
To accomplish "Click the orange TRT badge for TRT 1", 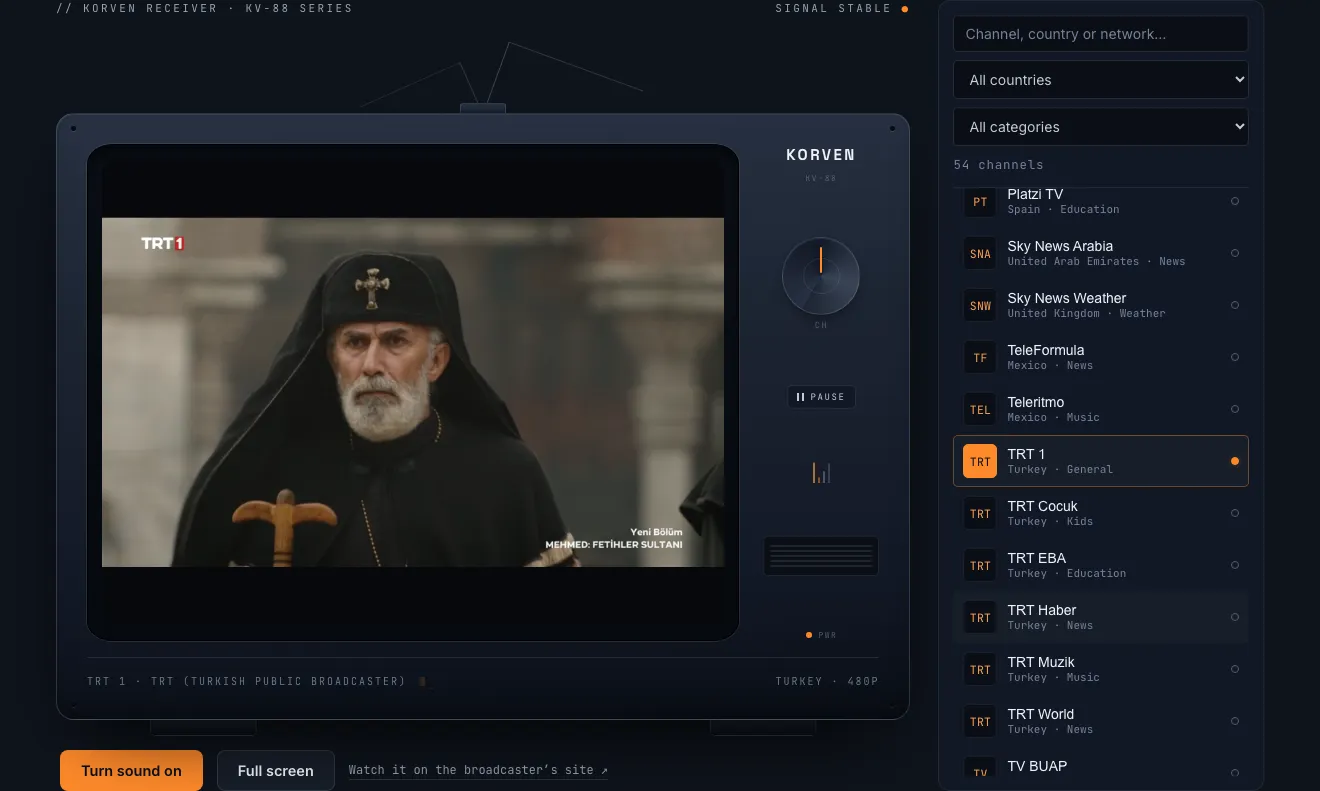I will 980,461.
